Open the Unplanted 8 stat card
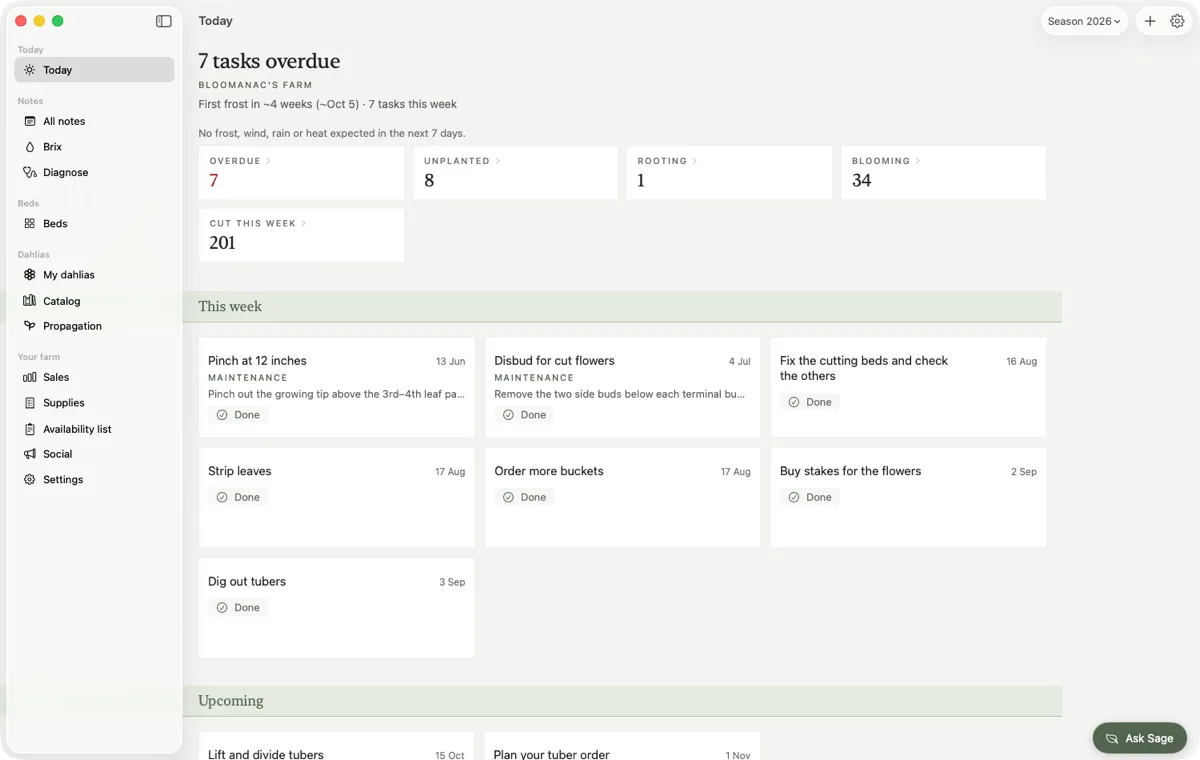This screenshot has height=760, width=1200. click(515, 173)
